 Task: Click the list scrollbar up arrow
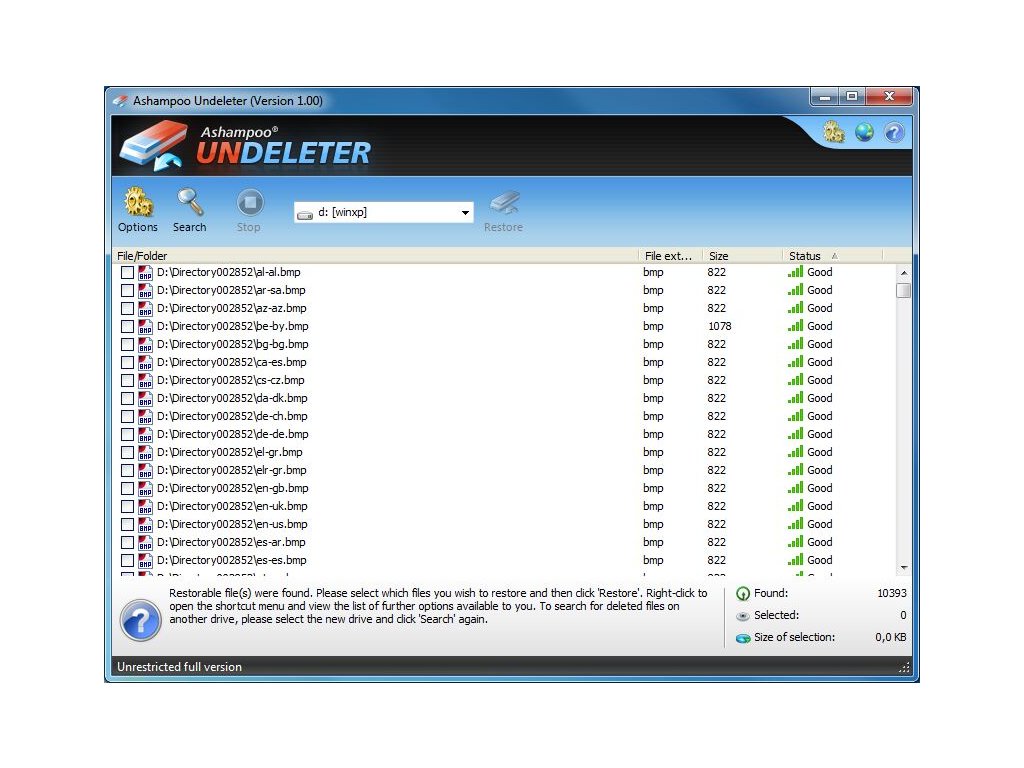(904, 273)
